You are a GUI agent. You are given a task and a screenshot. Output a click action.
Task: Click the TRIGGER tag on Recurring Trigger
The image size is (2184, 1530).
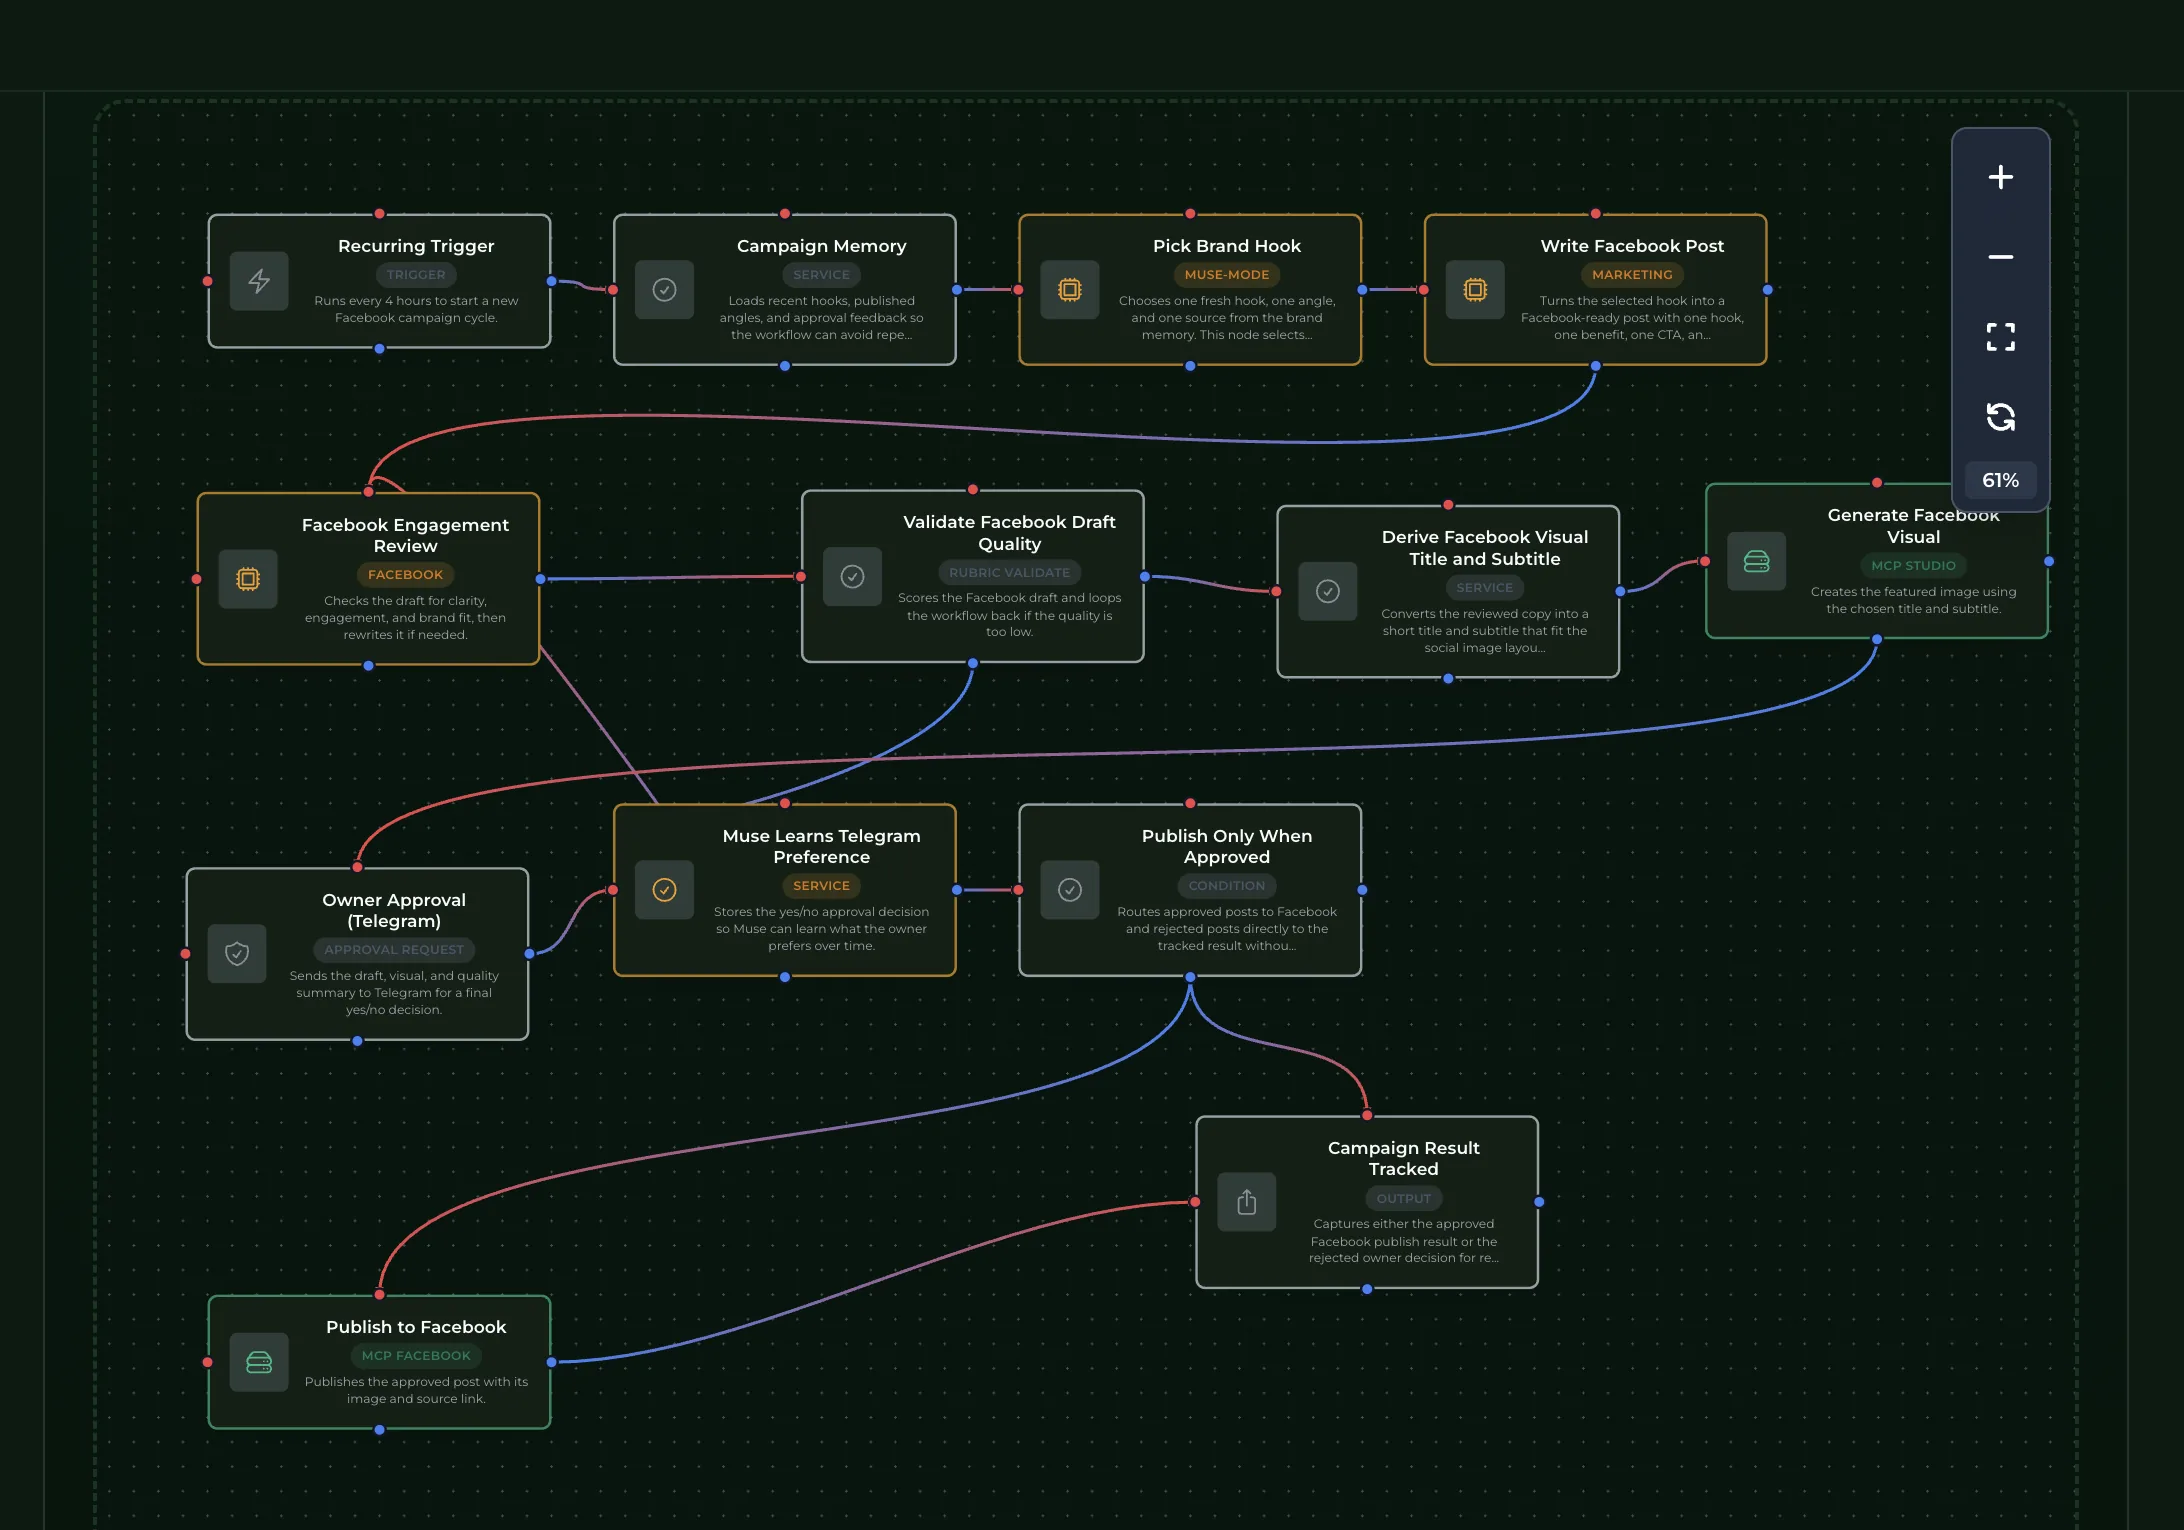coord(416,274)
